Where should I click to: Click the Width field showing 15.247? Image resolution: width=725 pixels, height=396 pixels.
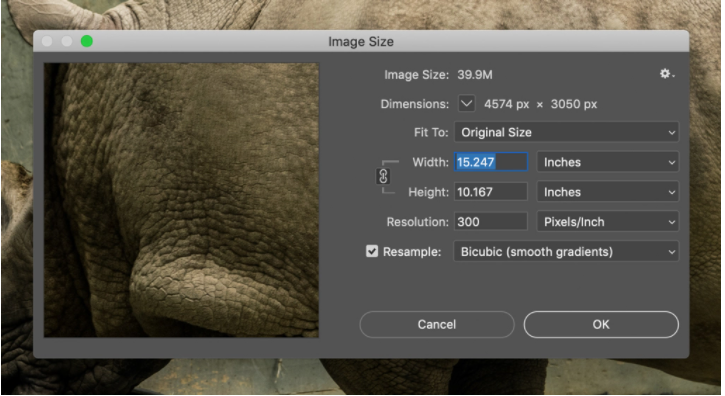tap(491, 162)
